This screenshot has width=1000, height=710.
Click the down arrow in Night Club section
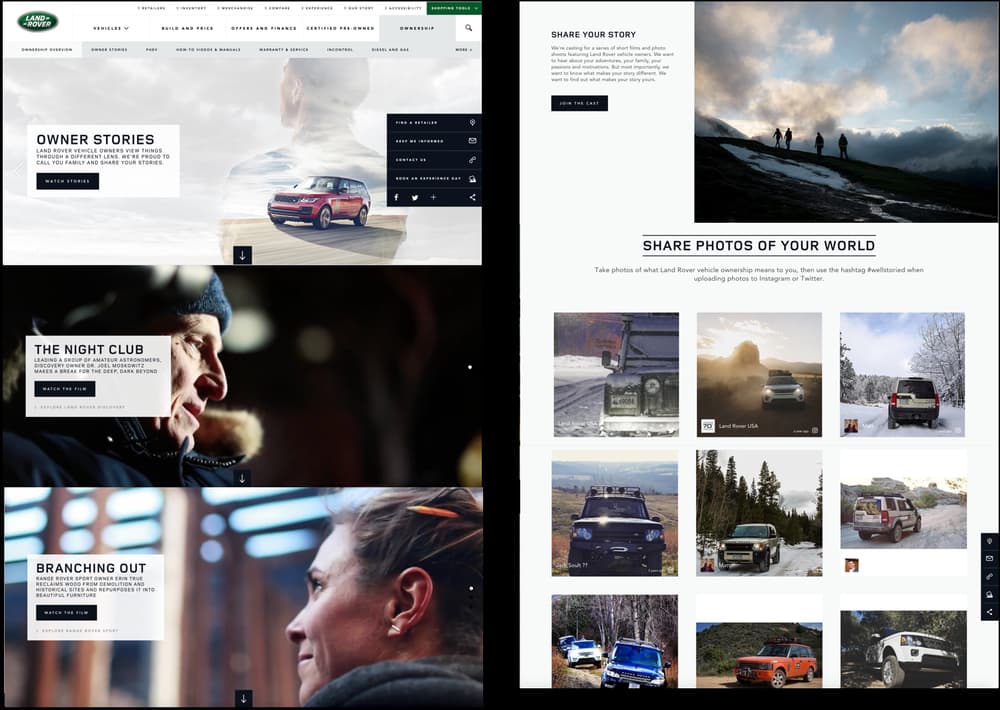[x=242, y=478]
